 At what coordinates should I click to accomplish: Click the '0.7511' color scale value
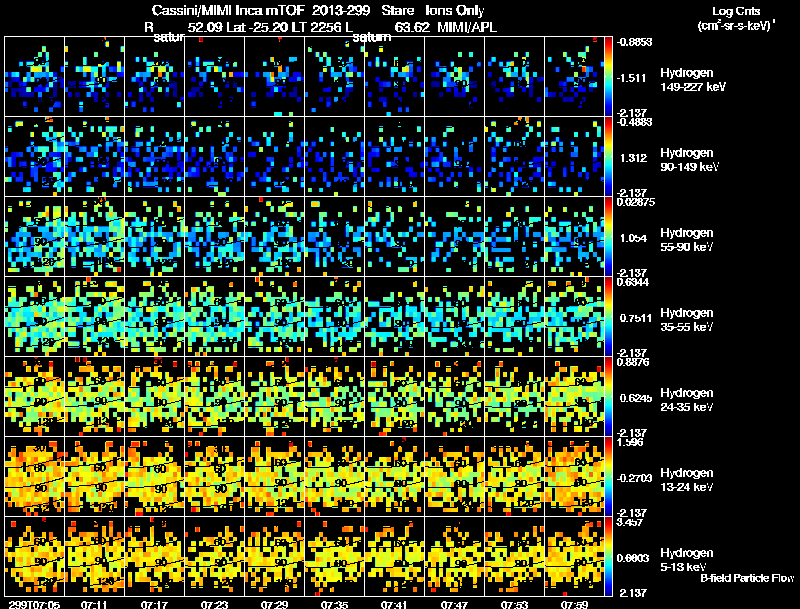[636, 318]
